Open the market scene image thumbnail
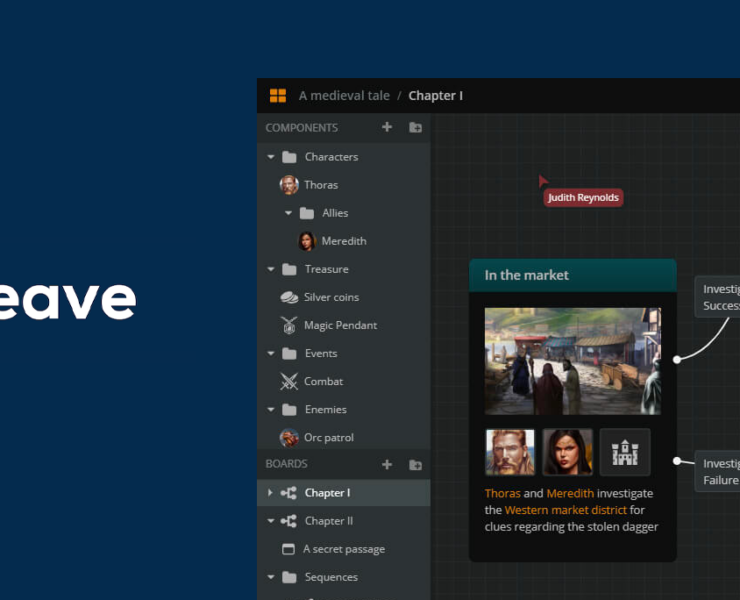 click(x=572, y=361)
